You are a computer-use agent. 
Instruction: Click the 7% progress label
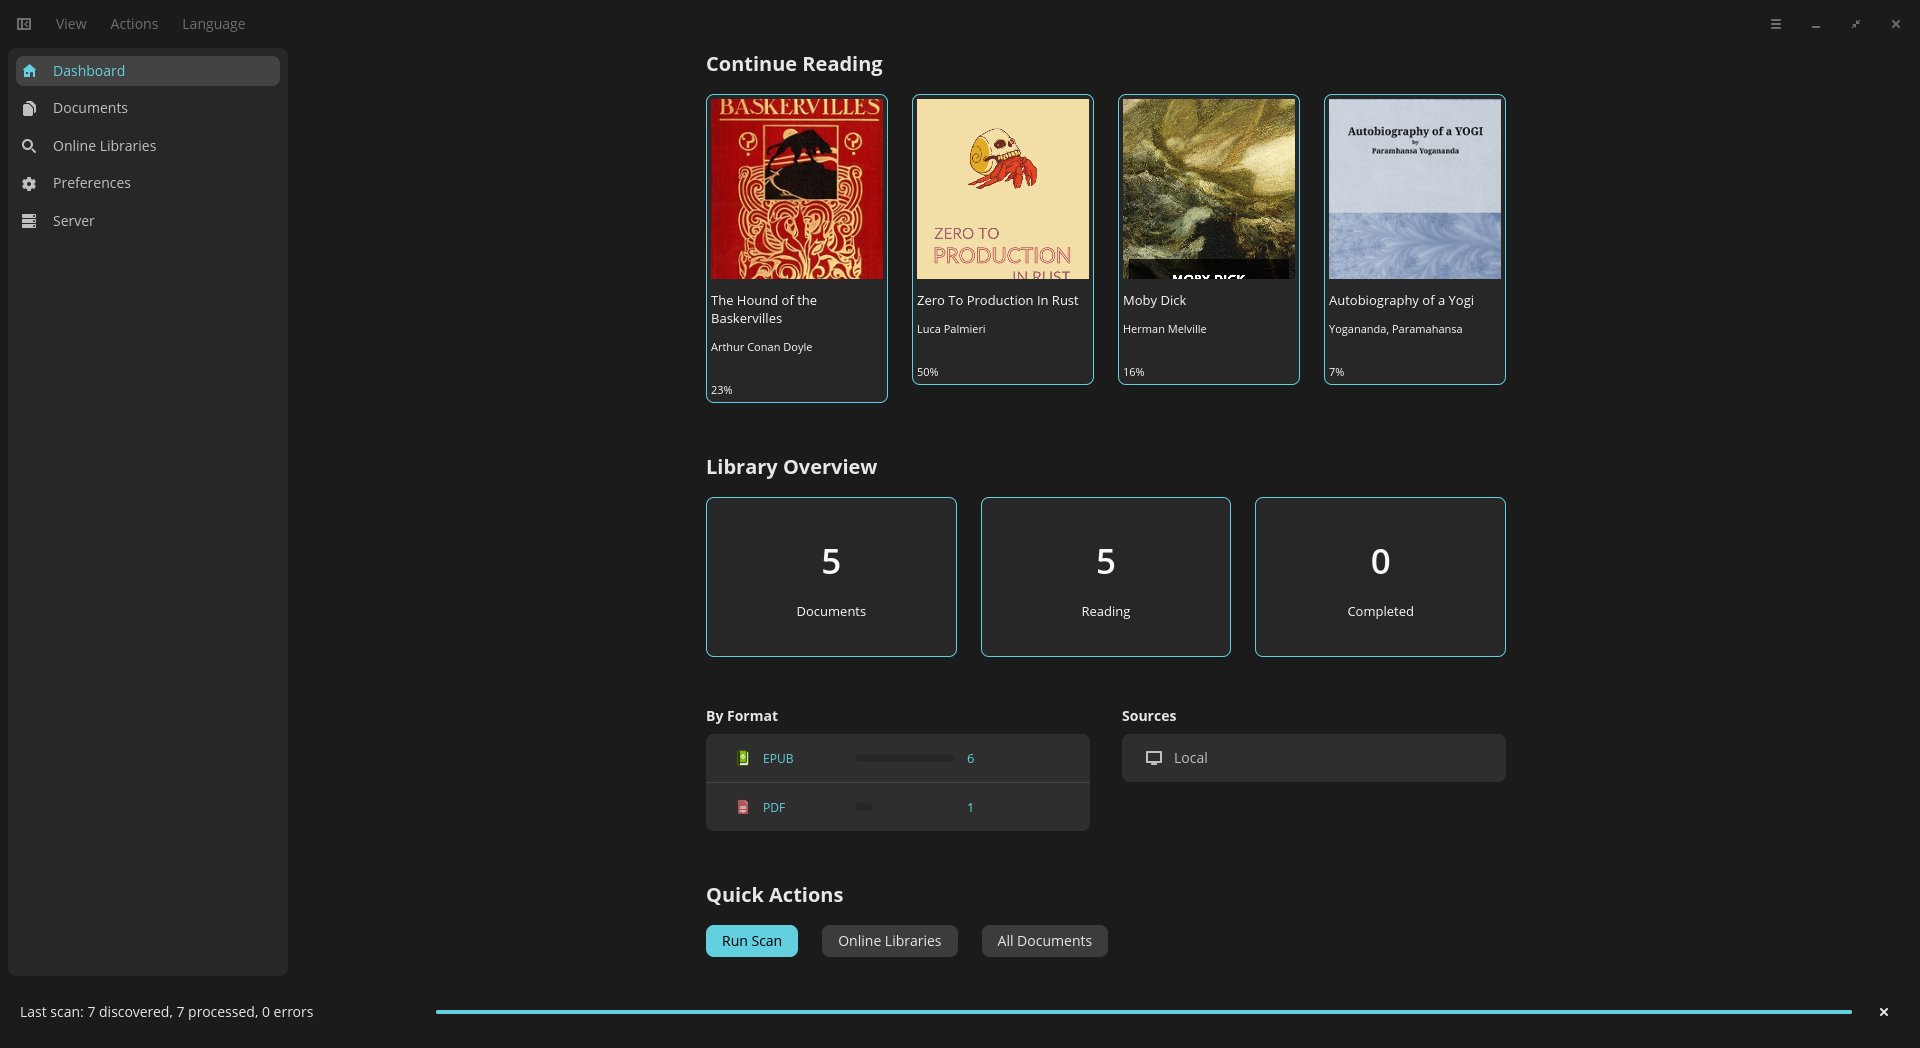pos(1336,372)
